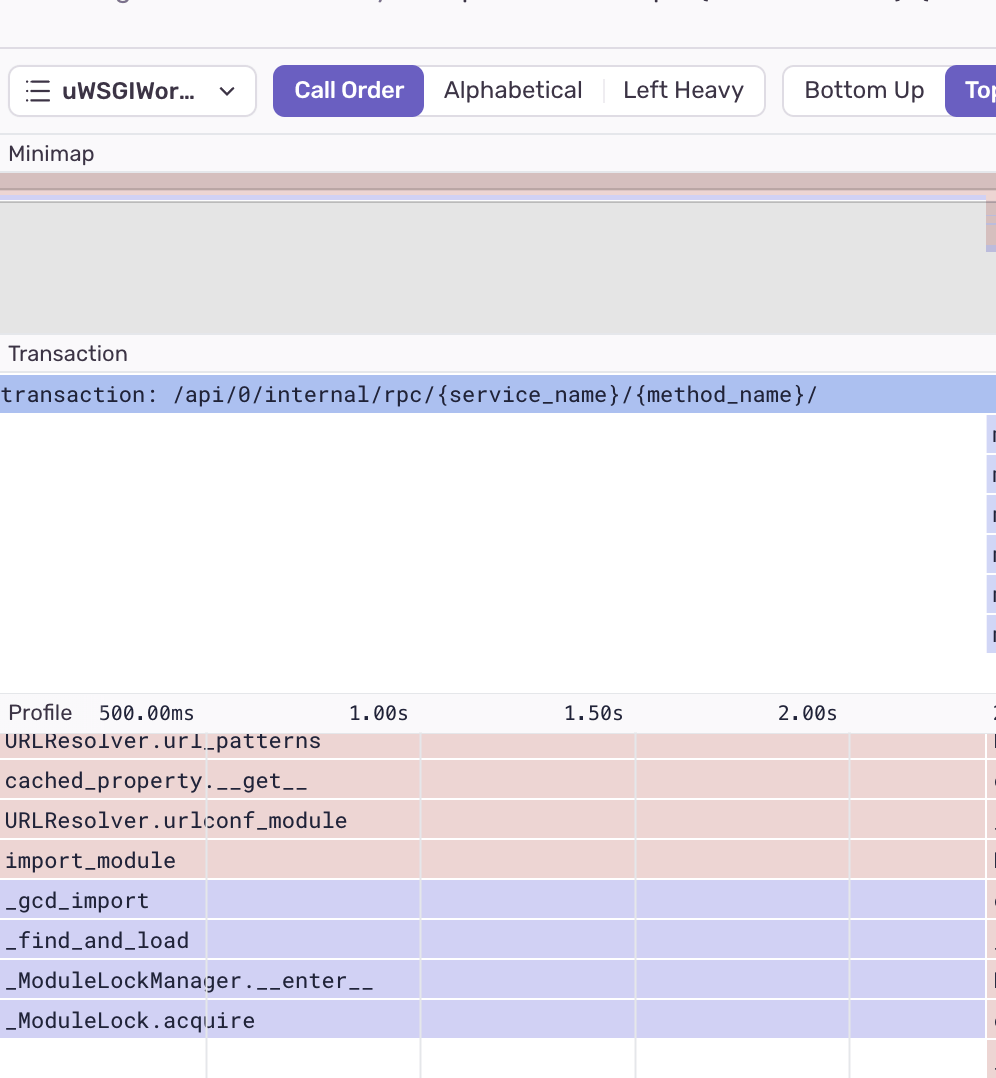The width and height of the screenshot is (996, 1078).
Task: Click the 2.00s mark on Profile timeline
Action: coord(807,713)
